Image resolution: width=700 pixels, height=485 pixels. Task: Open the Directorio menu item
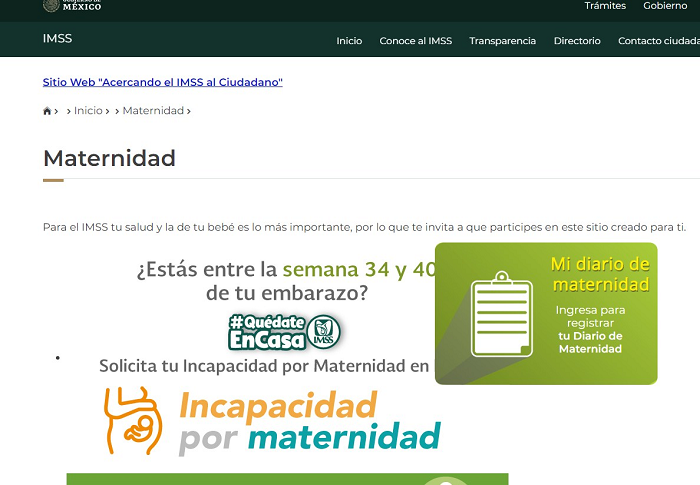tap(577, 41)
